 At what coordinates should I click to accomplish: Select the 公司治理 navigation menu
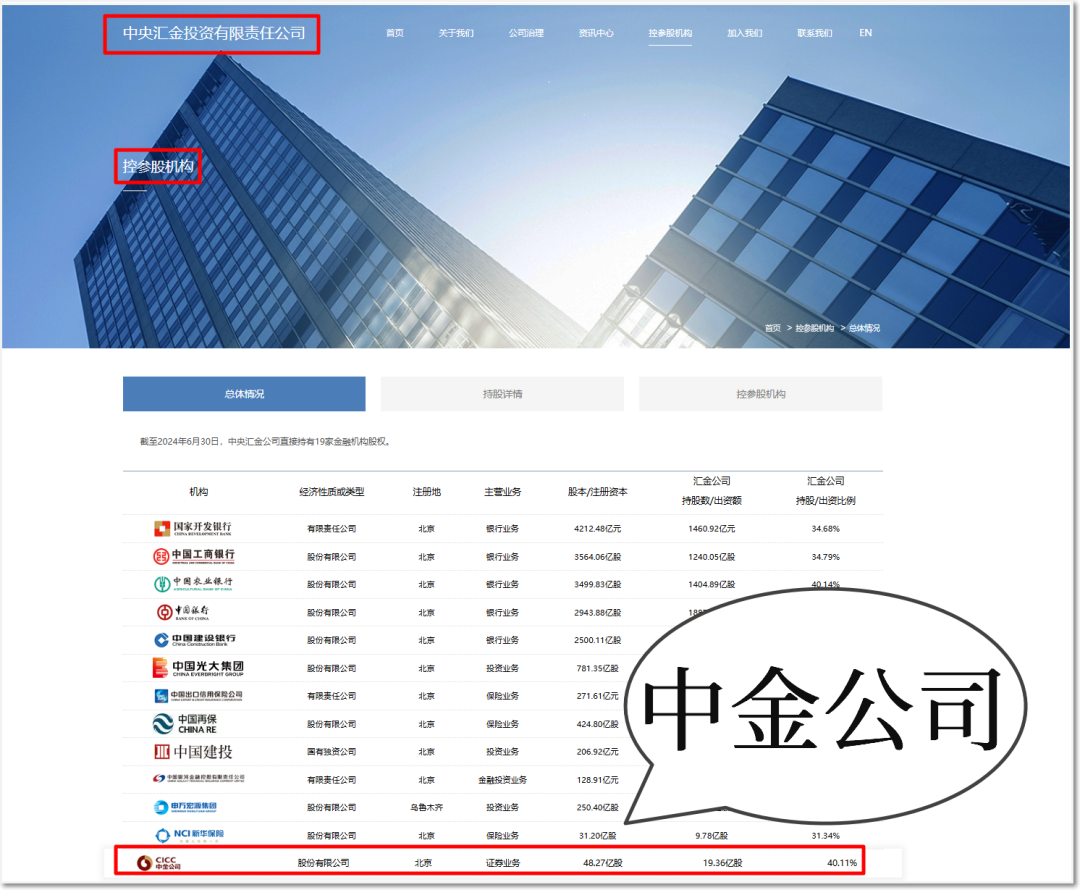525,32
